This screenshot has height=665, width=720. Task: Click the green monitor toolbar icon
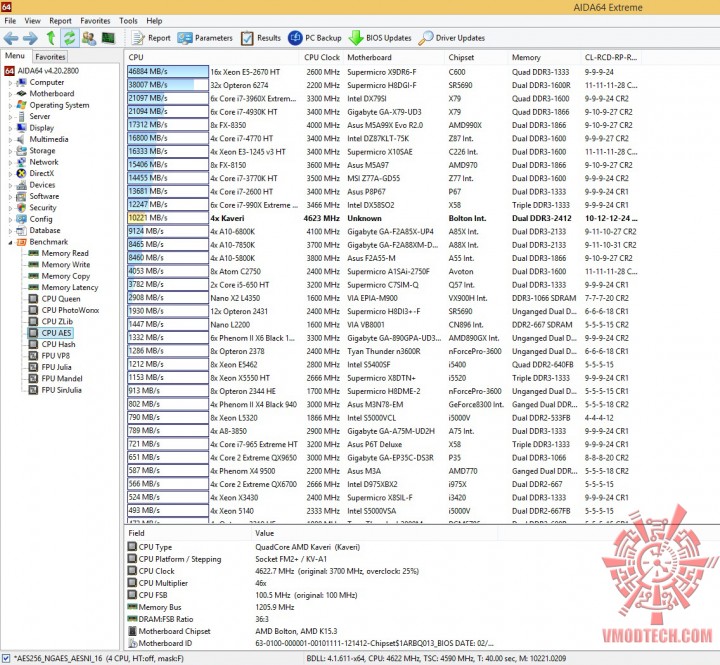point(108,38)
